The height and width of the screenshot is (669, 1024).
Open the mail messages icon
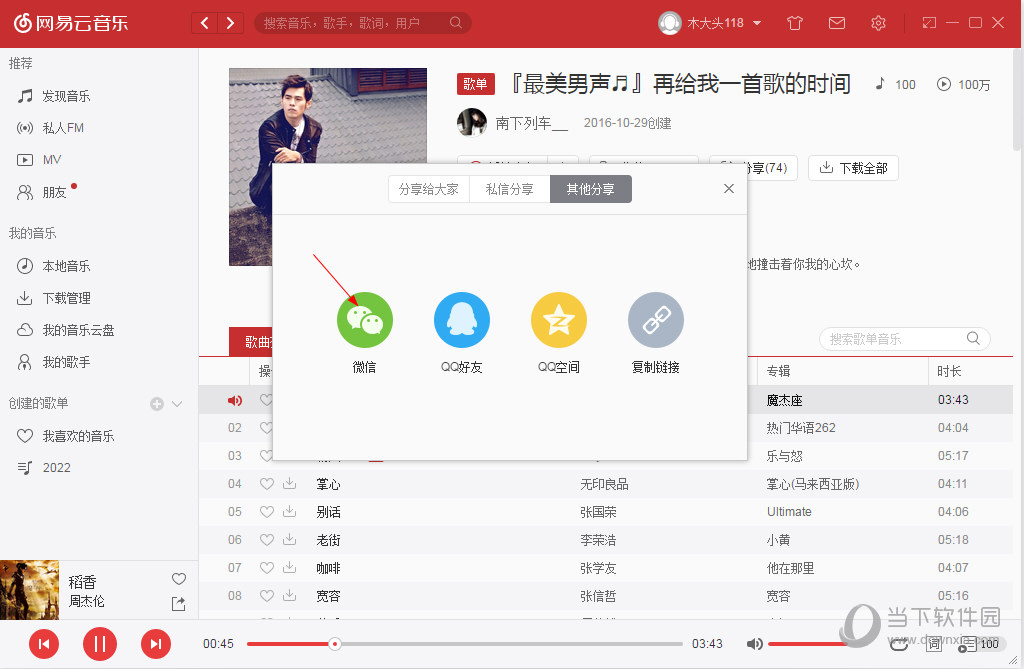point(837,23)
